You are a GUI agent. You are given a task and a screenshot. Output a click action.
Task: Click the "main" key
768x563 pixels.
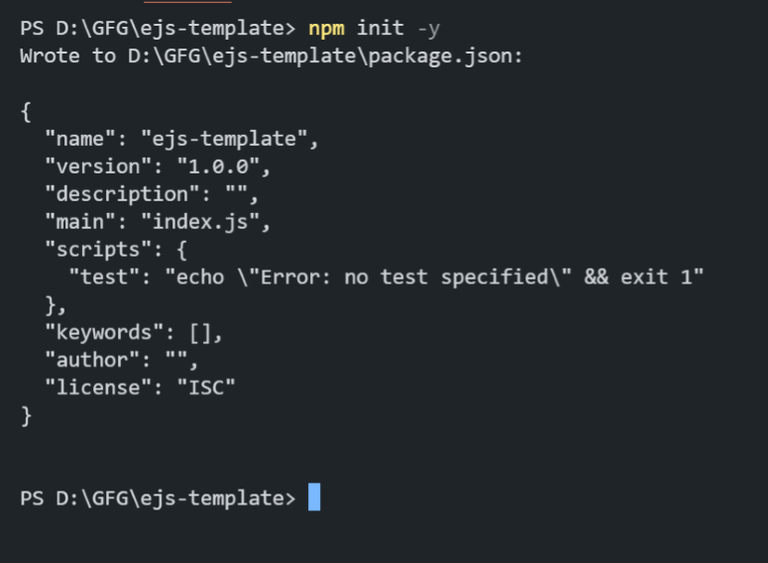[80, 221]
